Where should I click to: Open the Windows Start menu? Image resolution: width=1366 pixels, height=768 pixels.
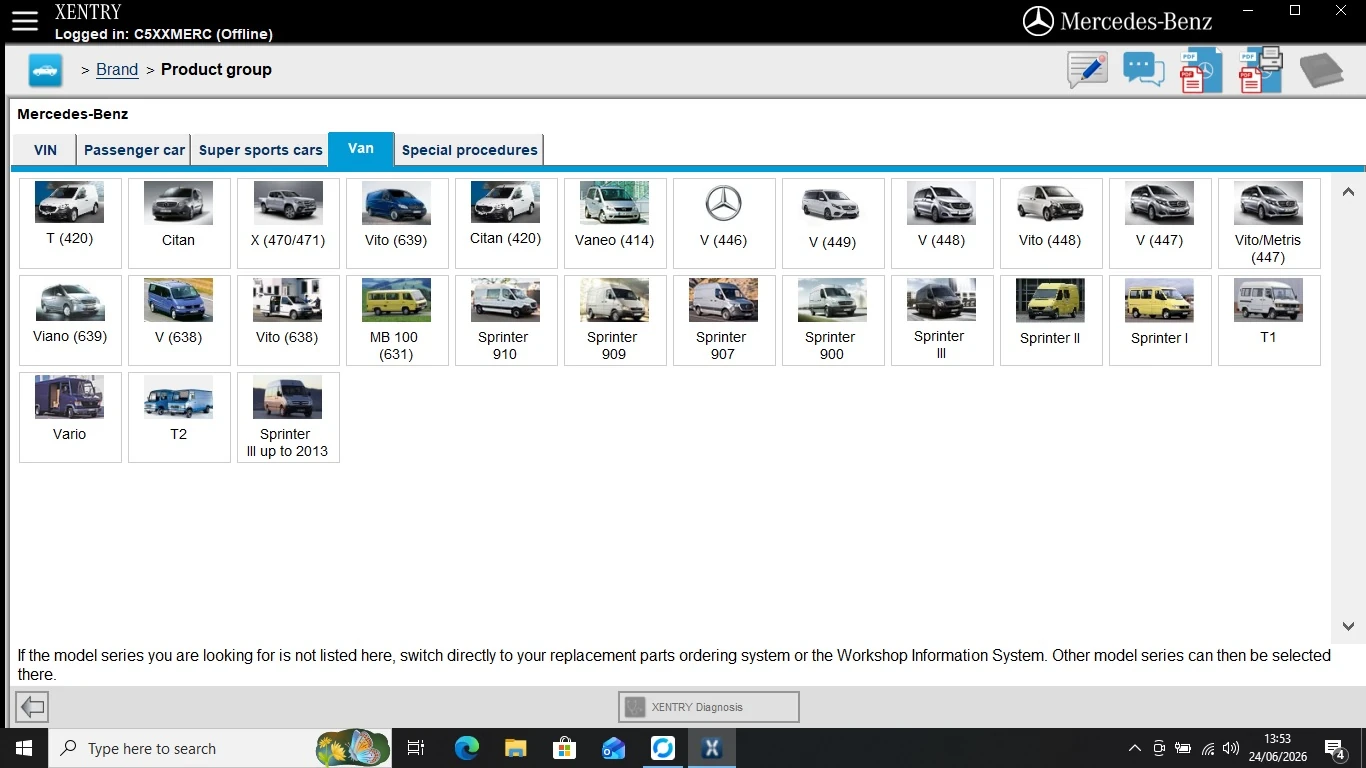pos(24,748)
